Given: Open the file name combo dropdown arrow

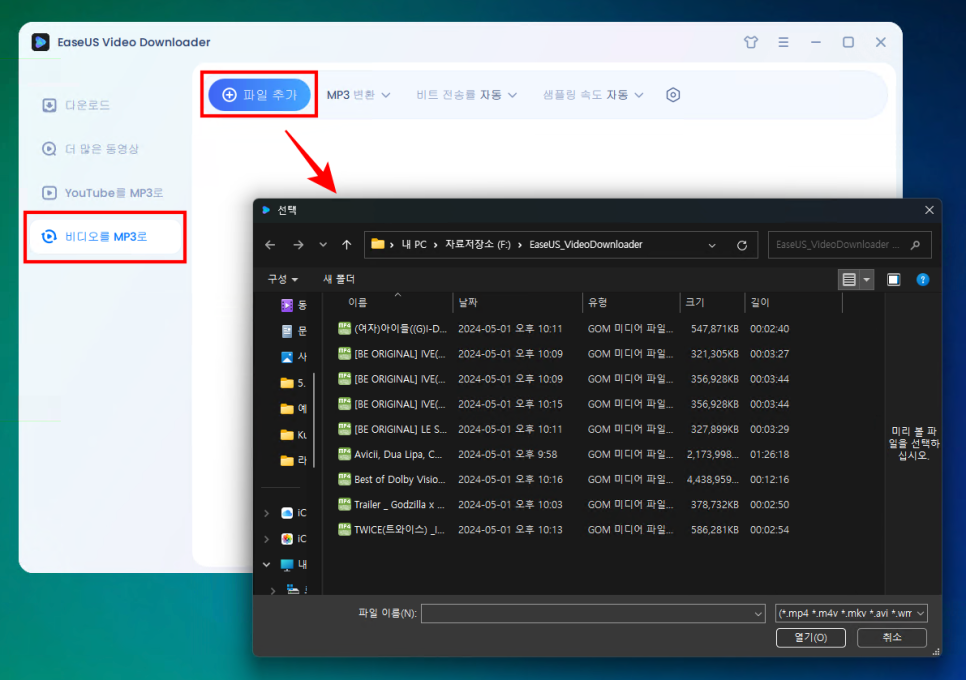Looking at the screenshot, I should click(758, 613).
